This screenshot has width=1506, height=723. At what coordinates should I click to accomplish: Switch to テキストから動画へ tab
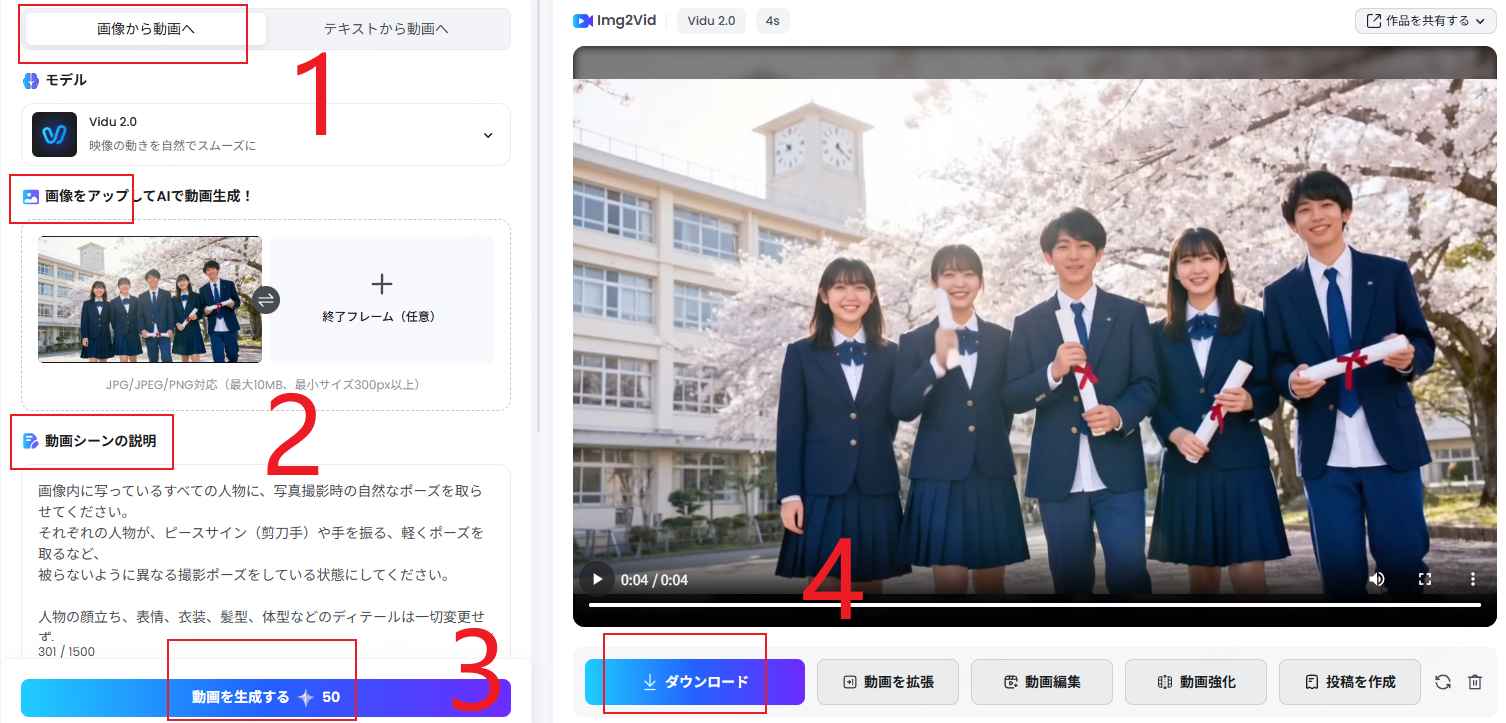(386, 29)
